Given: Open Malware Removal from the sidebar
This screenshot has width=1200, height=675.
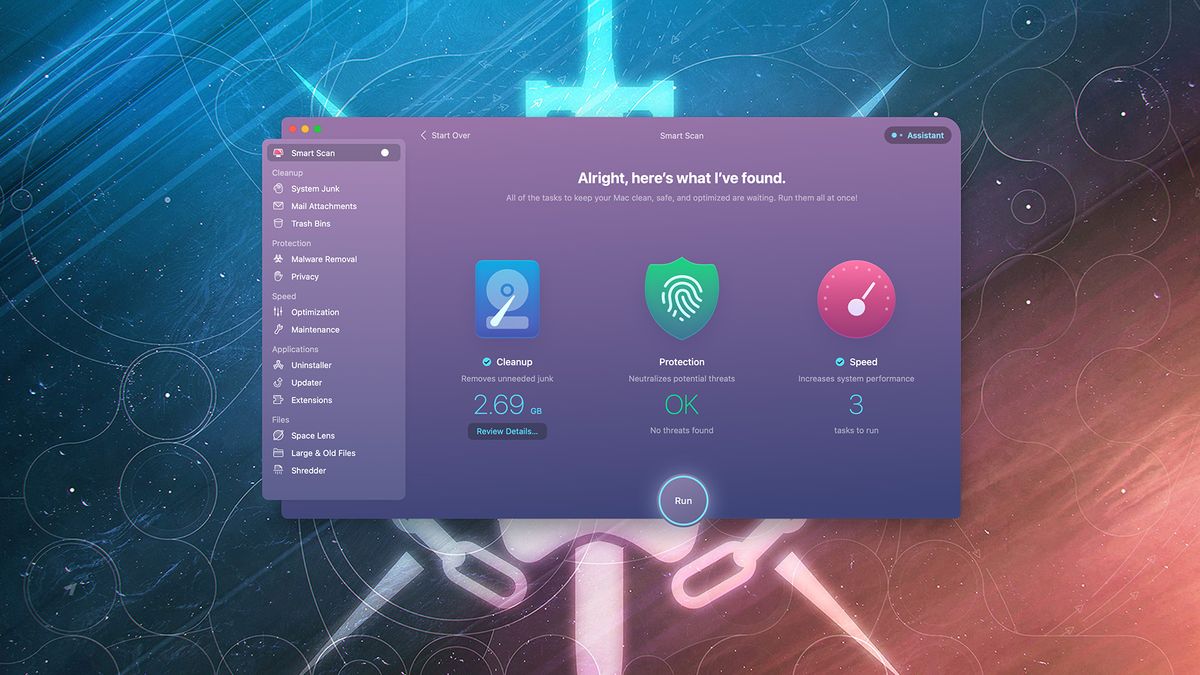Looking at the screenshot, I should (x=280, y=258).
